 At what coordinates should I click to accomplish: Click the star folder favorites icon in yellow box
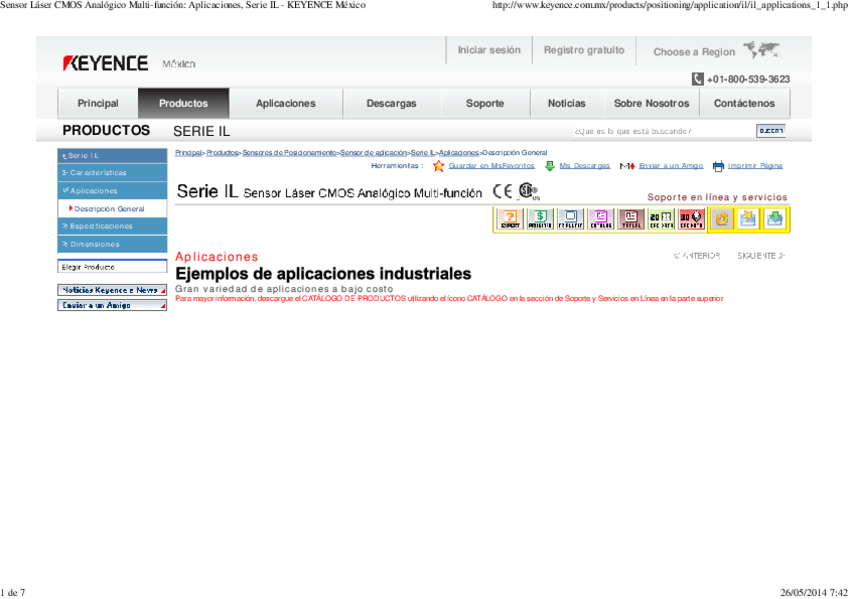(748, 219)
